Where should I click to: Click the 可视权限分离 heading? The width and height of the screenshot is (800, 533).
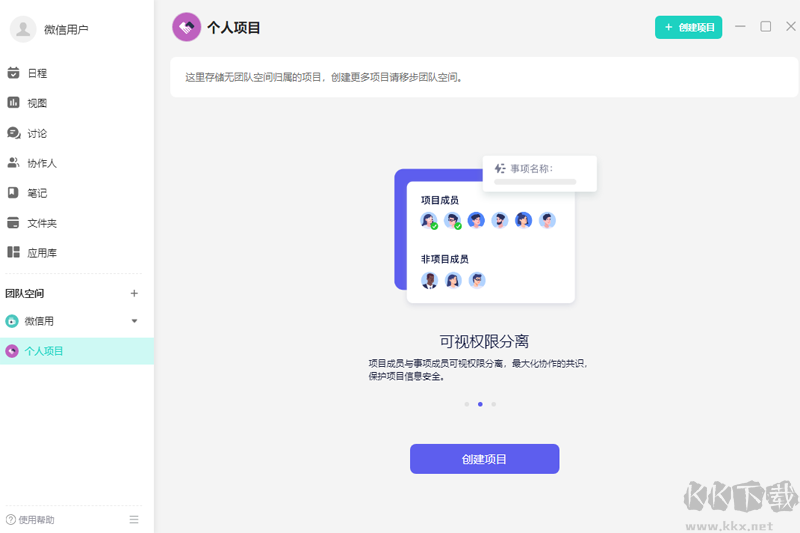coord(484,341)
